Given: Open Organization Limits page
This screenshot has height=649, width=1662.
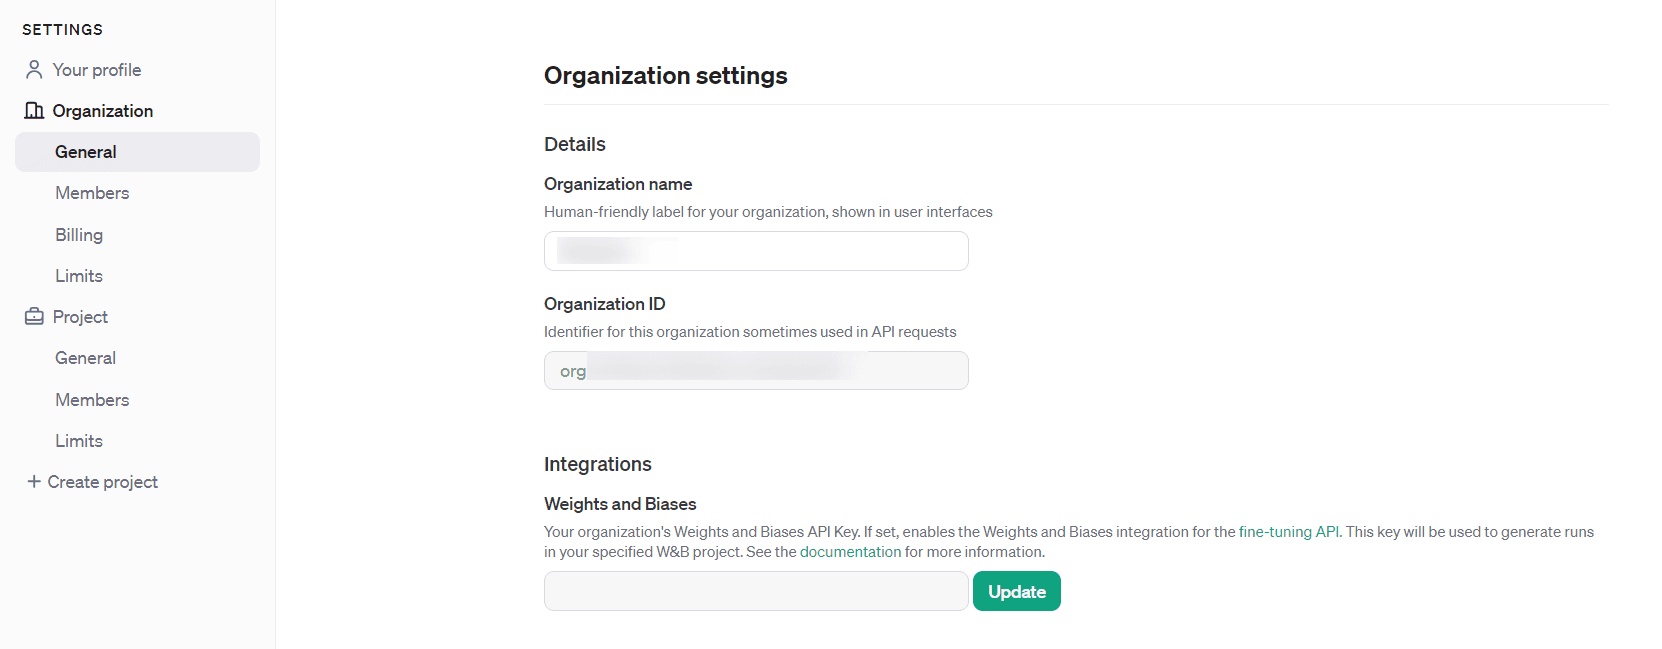Looking at the screenshot, I should pyautogui.click(x=79, y=276).
